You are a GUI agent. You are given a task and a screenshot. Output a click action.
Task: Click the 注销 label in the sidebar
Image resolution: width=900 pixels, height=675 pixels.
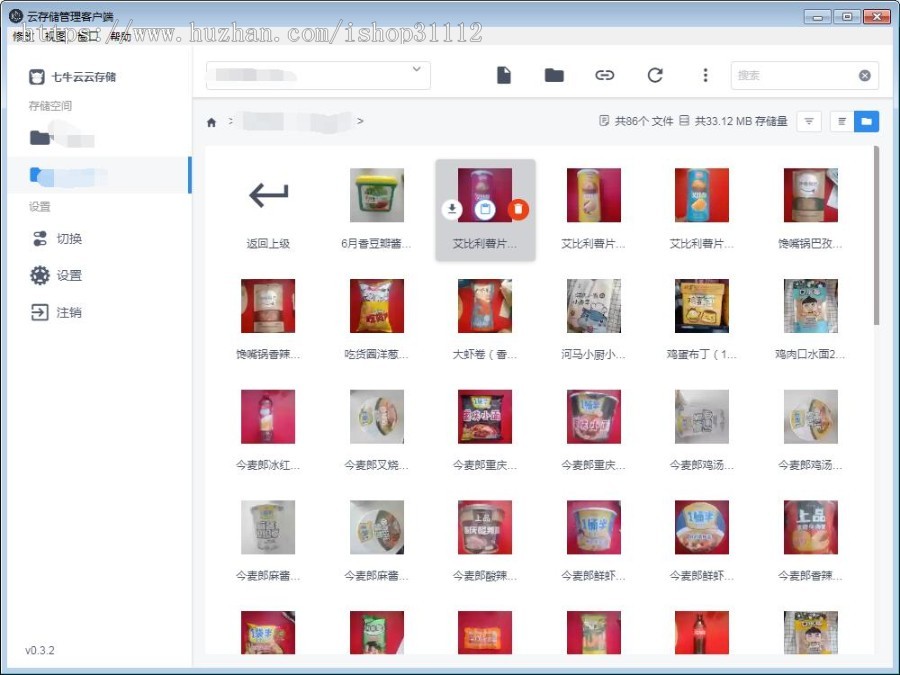tap(69, 313)
